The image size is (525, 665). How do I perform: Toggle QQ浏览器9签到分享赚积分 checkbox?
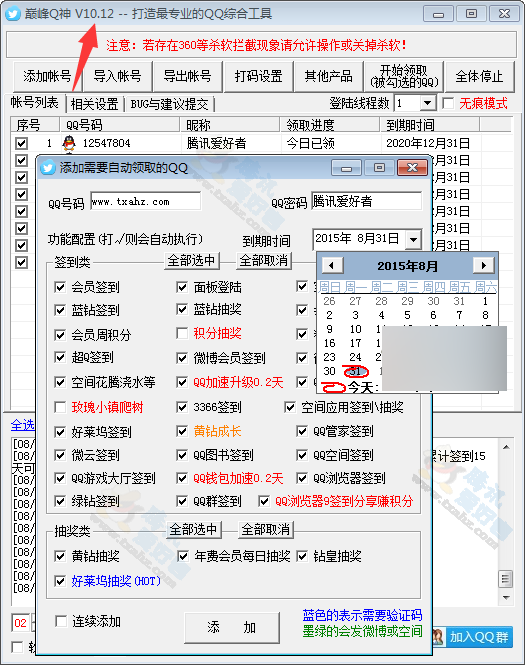pos(264,501)
